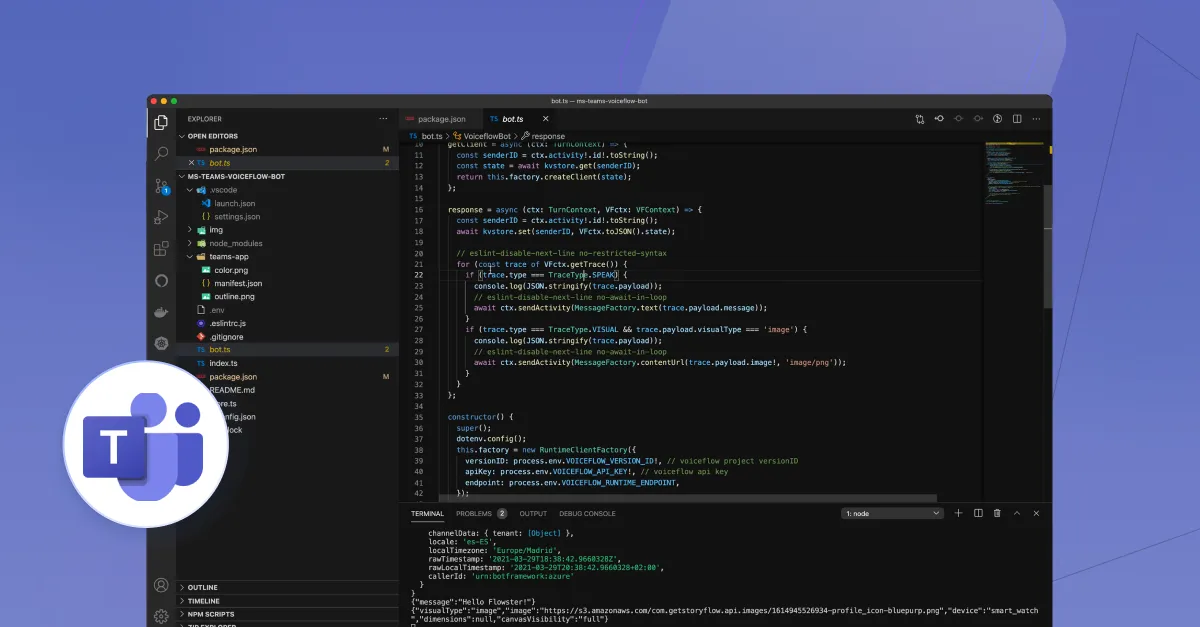Expand the NPM Scripts section

pyautogui.click(x=287, y=614)
